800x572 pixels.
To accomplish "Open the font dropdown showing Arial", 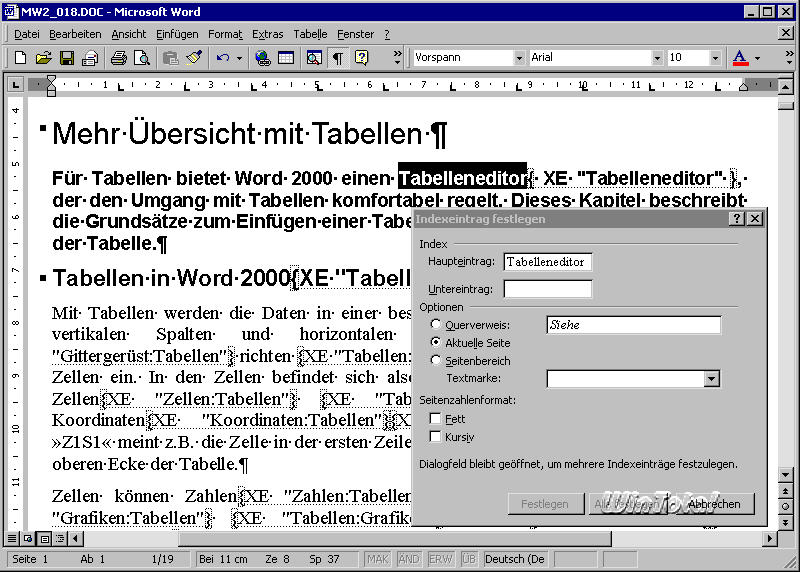I will (x=657, y=58).
